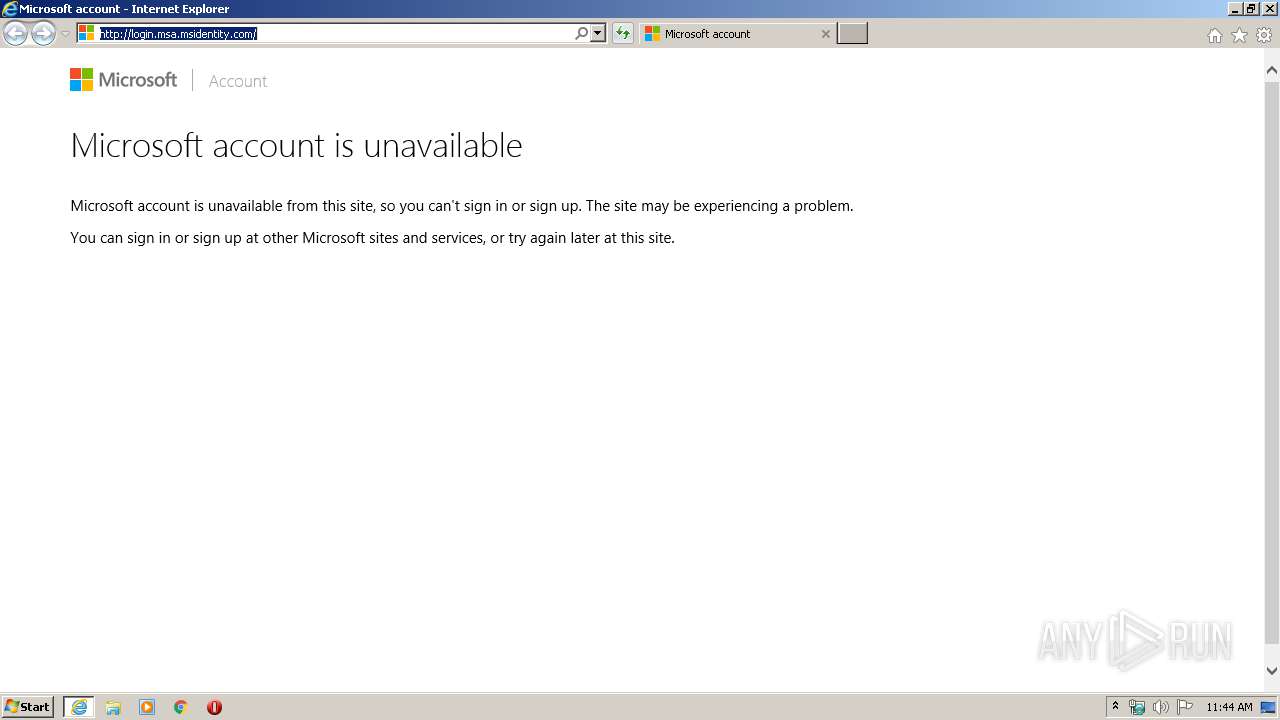The height and width of the screenshot is (720, 1280).
Task: Expand the address bar autocomplete dropdown
Action: tap(598, 34)
